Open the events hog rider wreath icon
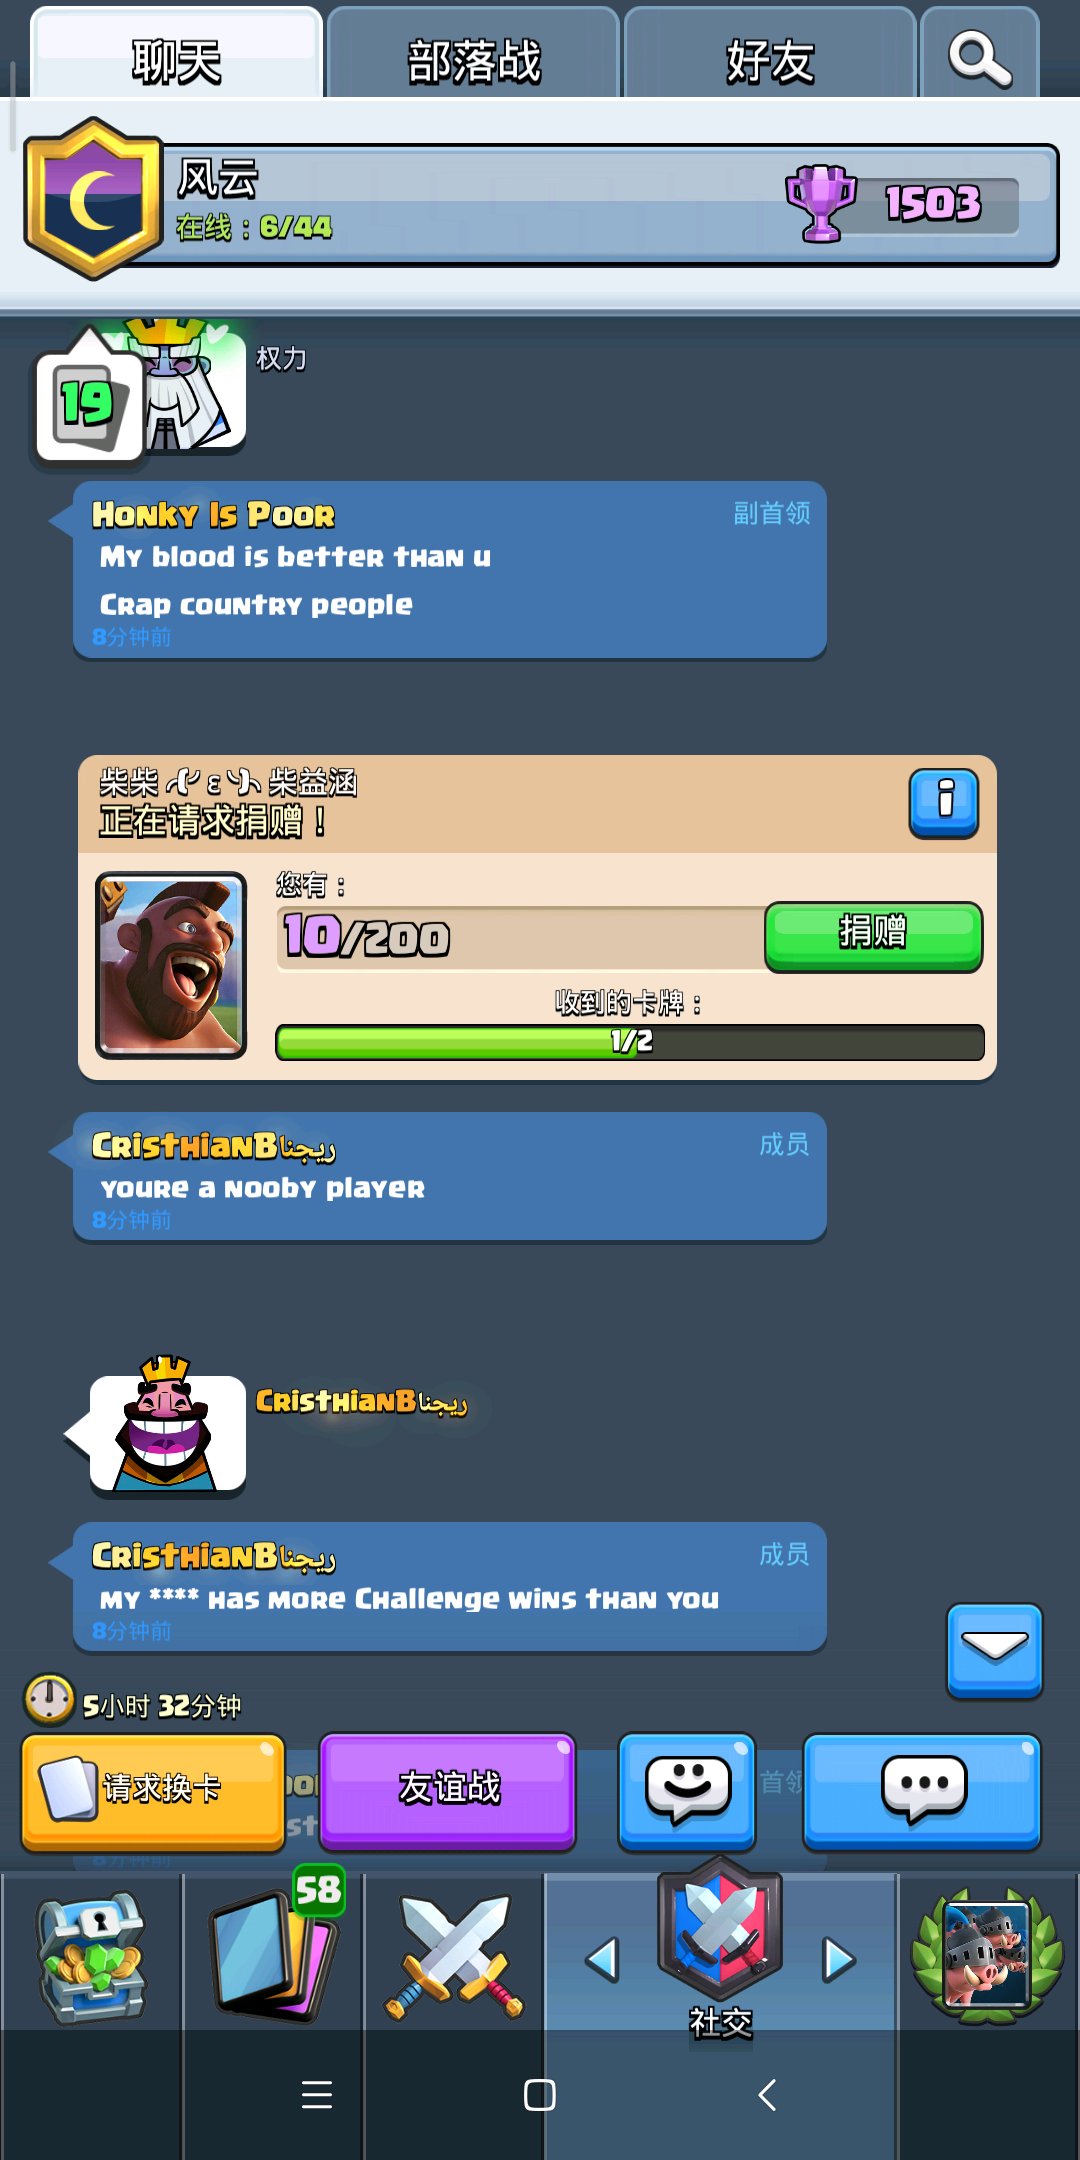The height and width of the screenshot is (2160, 1080). [x=988, y=1955]
